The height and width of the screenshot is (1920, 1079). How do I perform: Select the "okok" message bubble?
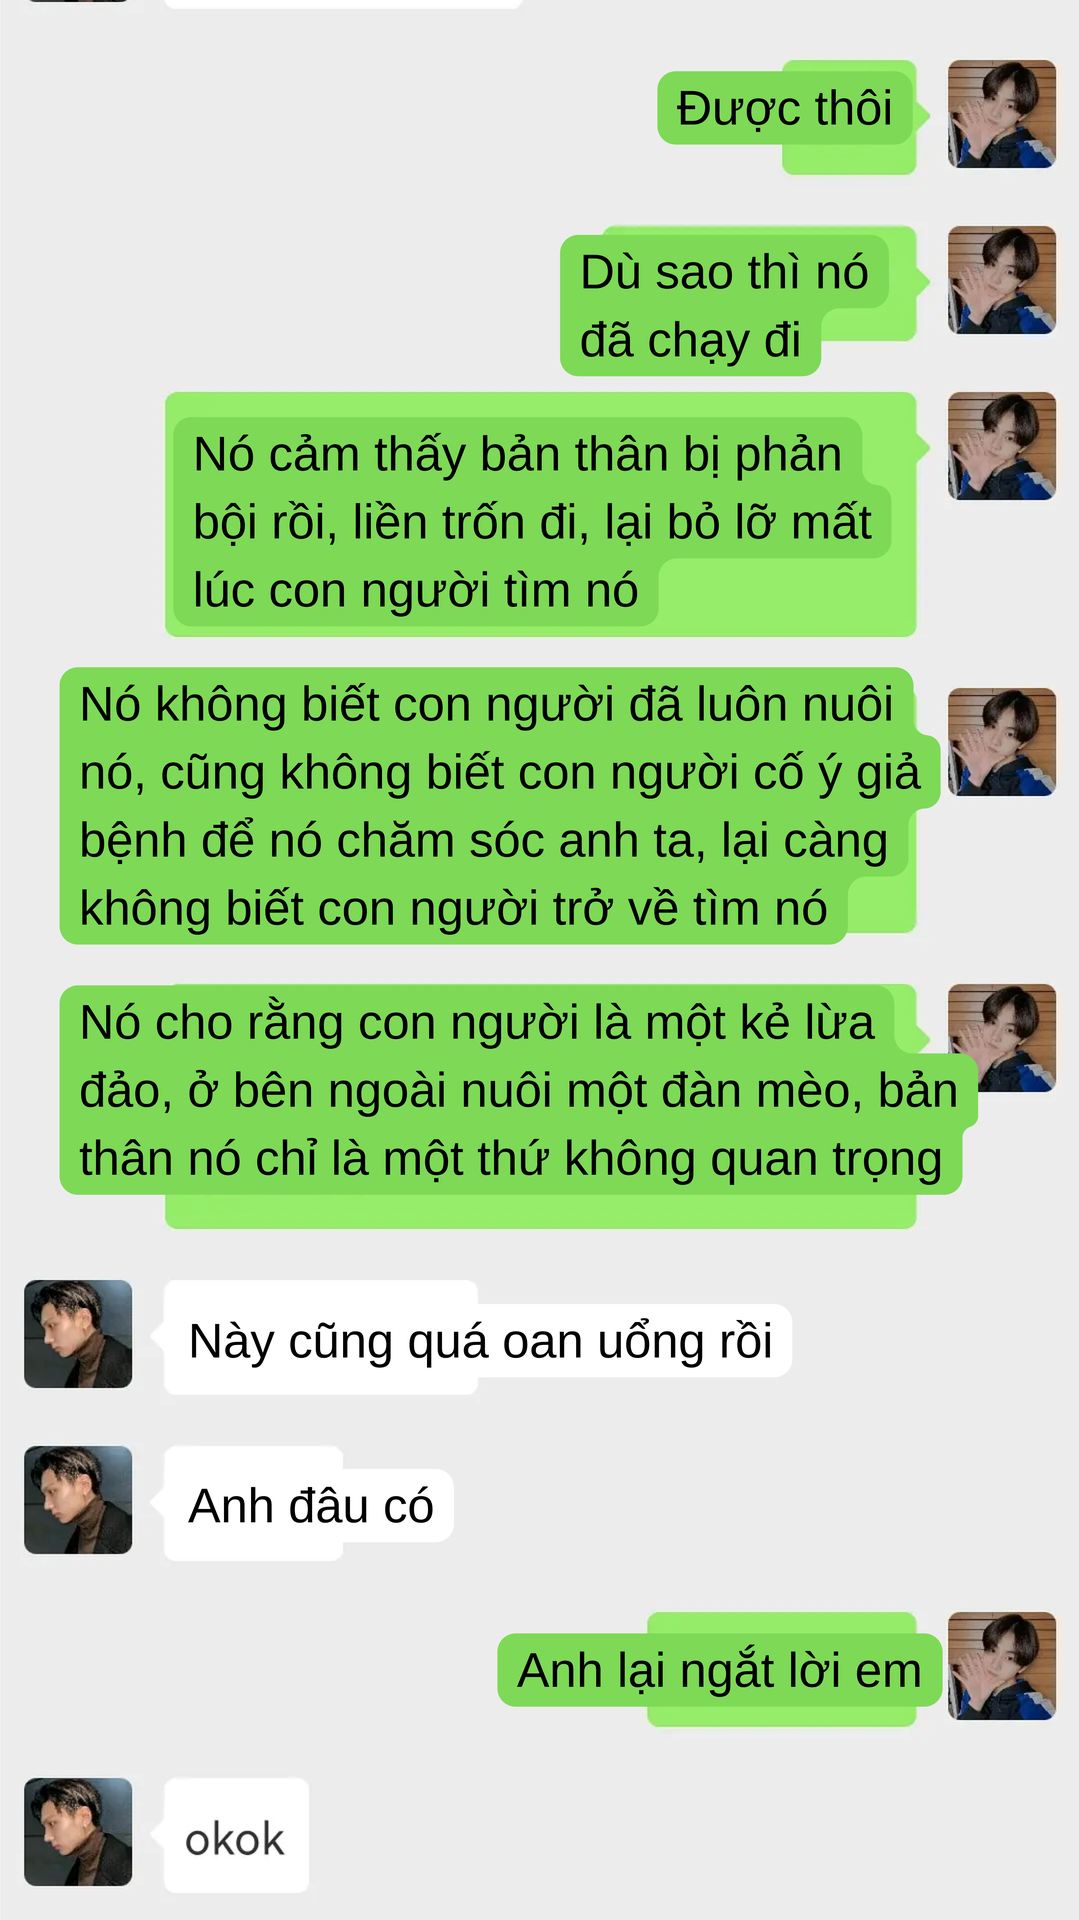[x=236, y=1836]
